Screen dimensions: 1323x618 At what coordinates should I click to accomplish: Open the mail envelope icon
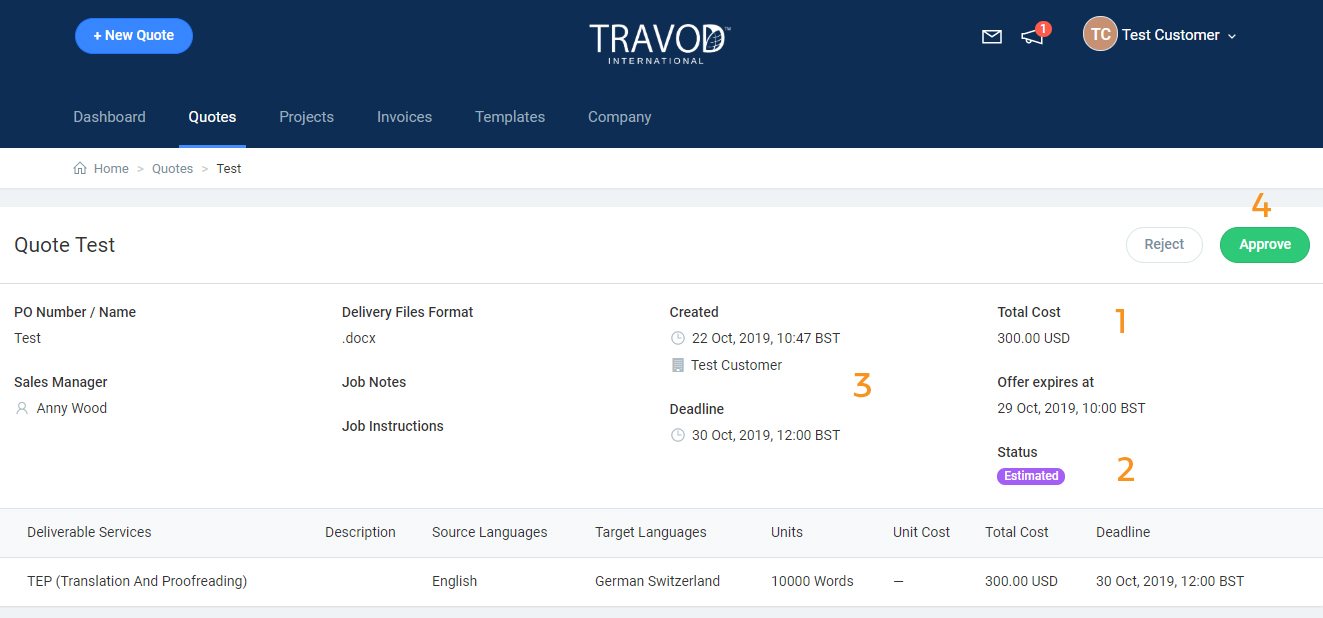point(991,37)
